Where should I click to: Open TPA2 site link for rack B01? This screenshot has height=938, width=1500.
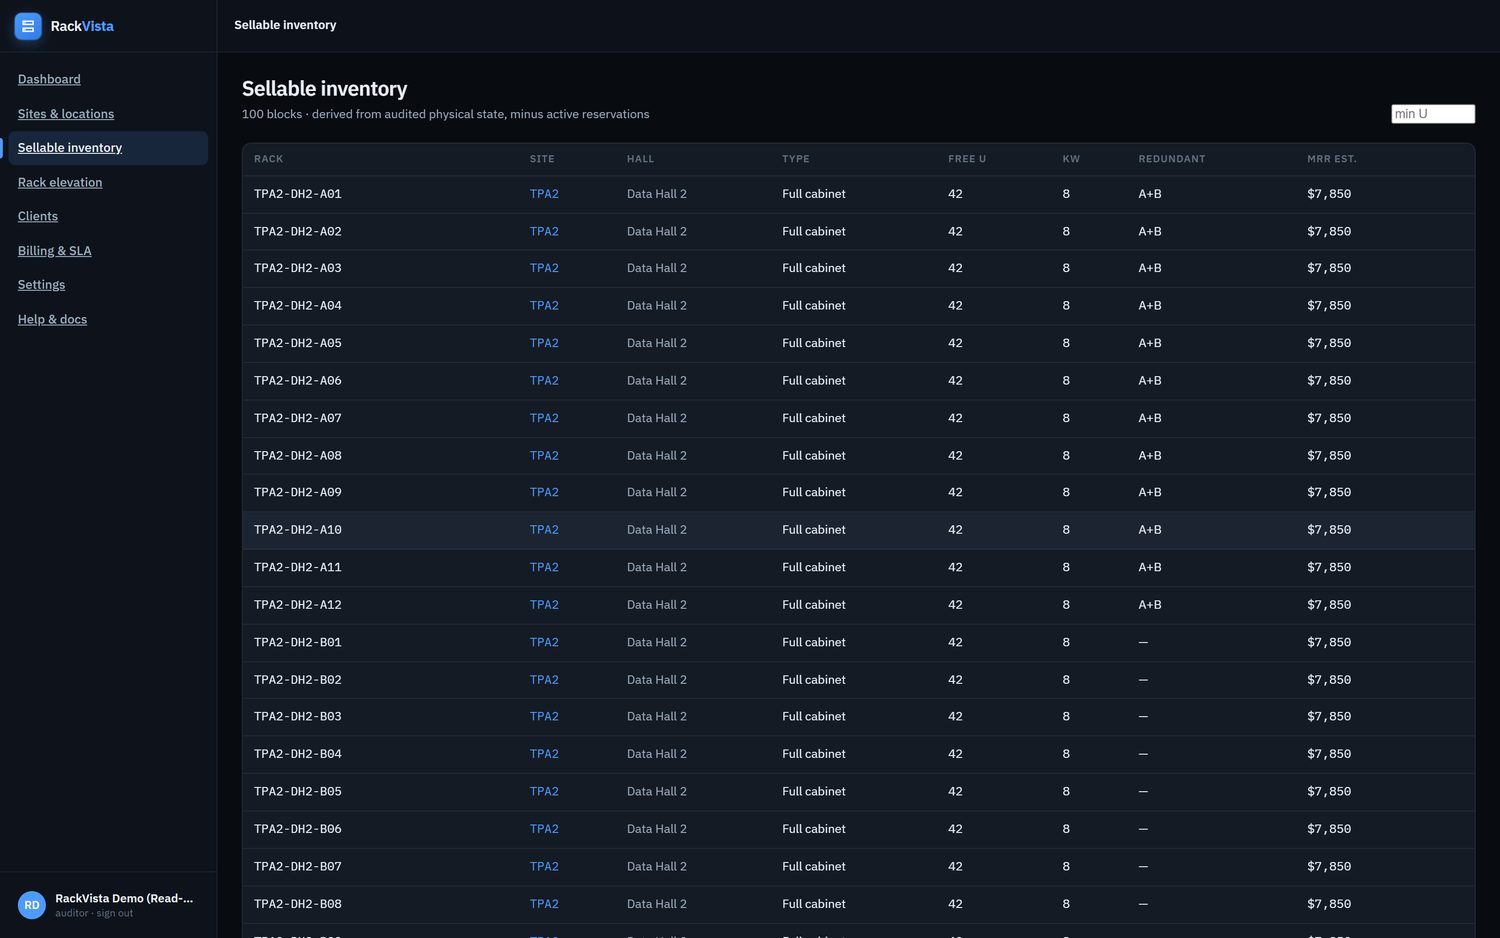click(x=544, y=642)
